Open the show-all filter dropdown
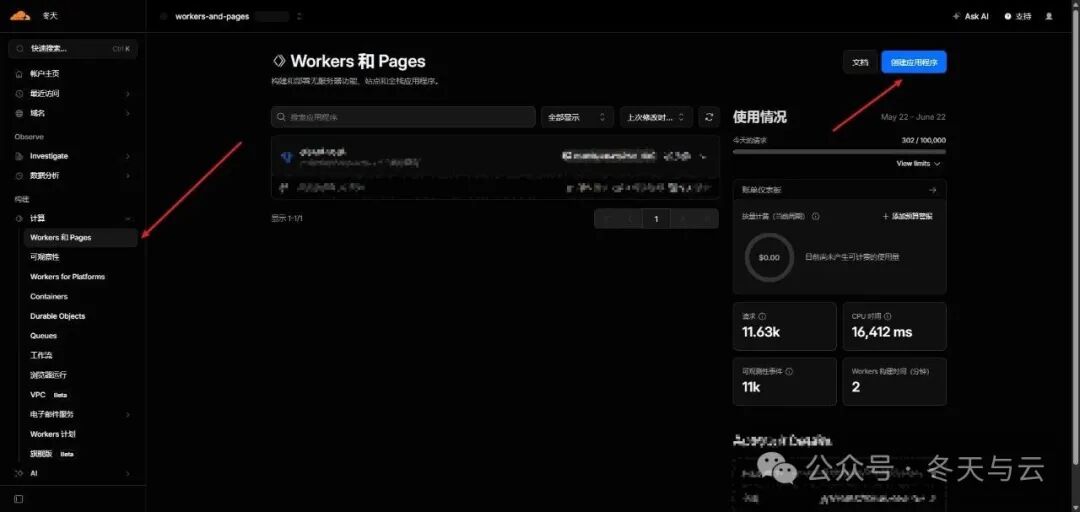1080x512 pixels. pyautogui.click(x=577, y=117)
